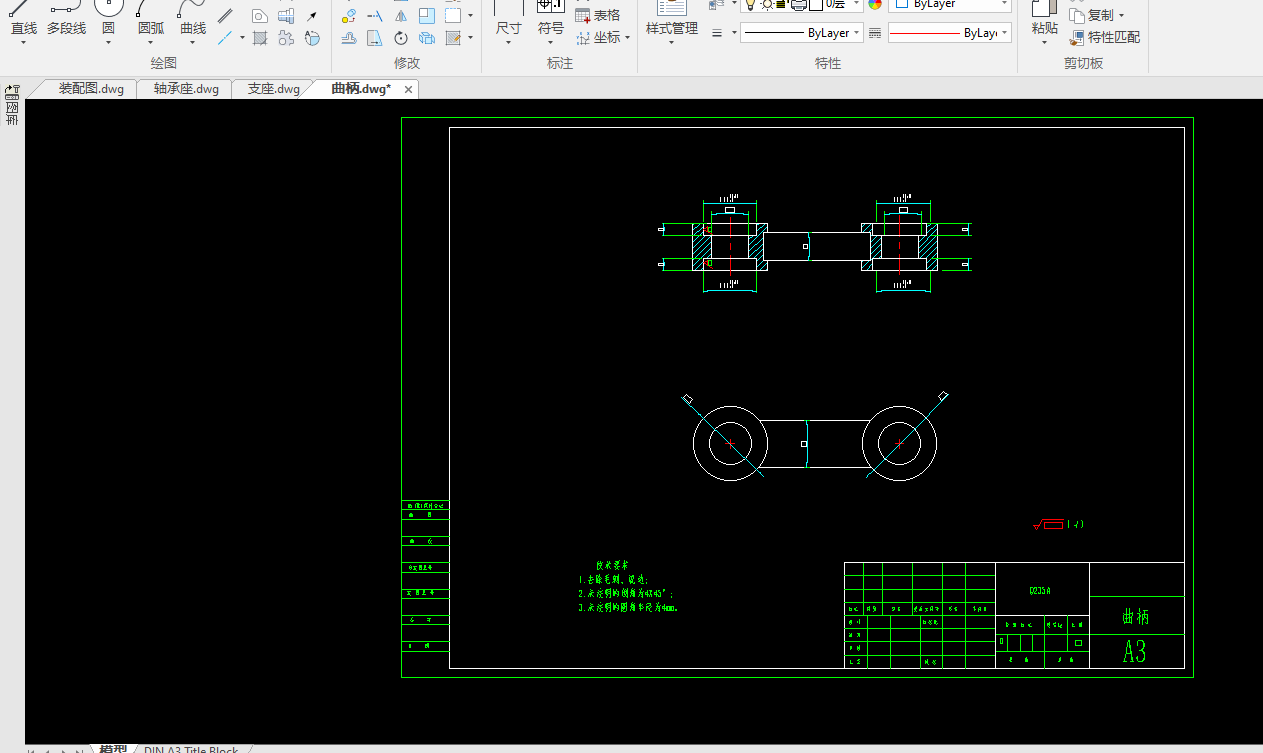Viewport: 1263px width, 753px height.
Task: Close the 曲柄.dwg tab
Action: pos(408,90)
